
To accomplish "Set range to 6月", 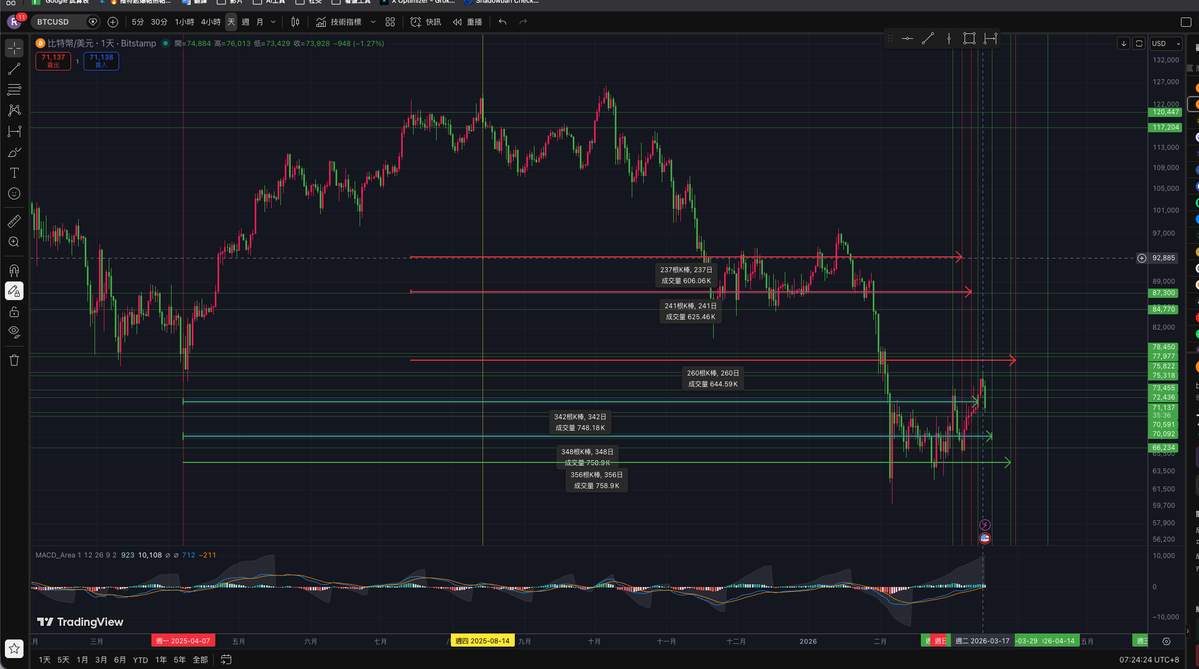I will (x=120, y=660).
